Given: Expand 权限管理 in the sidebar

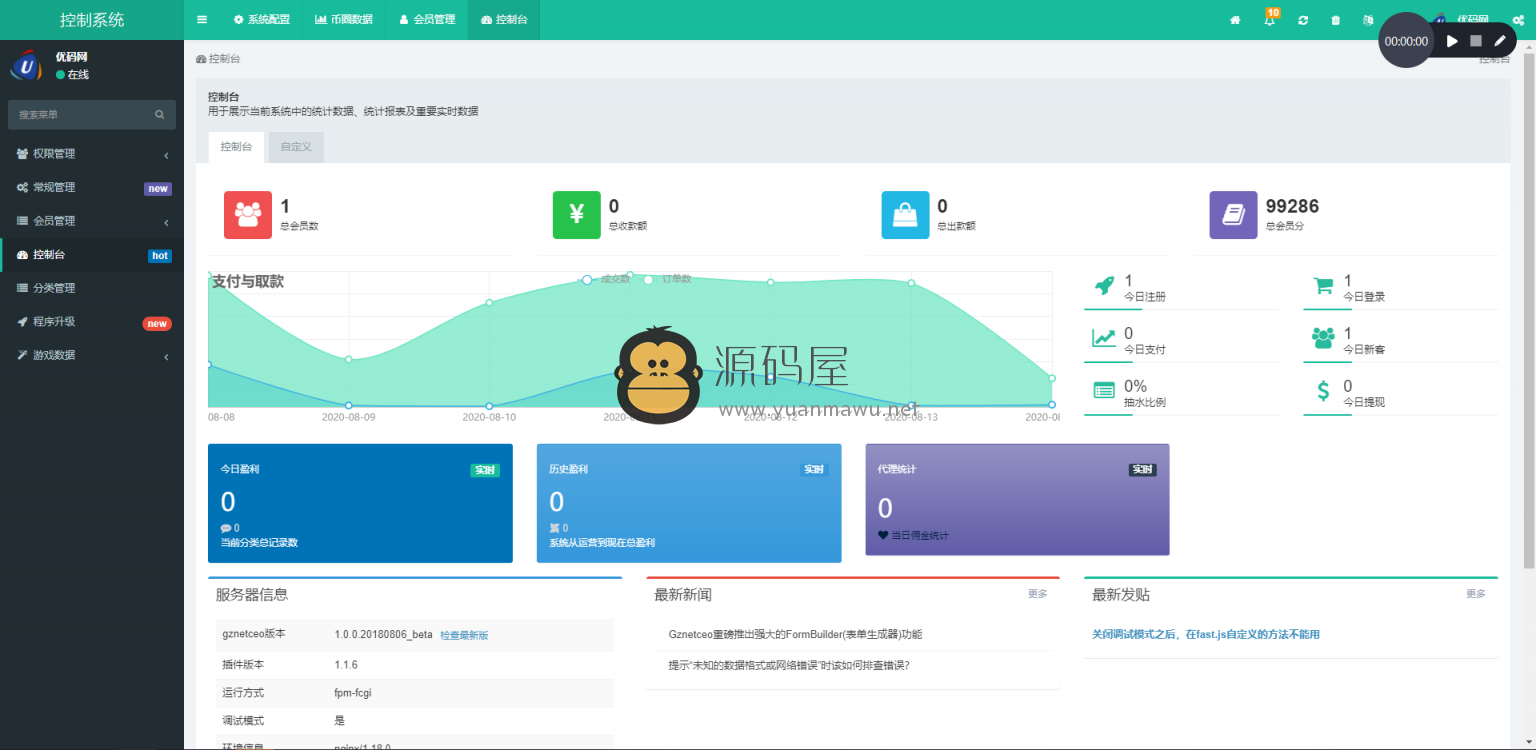Looking at the screenshot, I should pos(92,154).
